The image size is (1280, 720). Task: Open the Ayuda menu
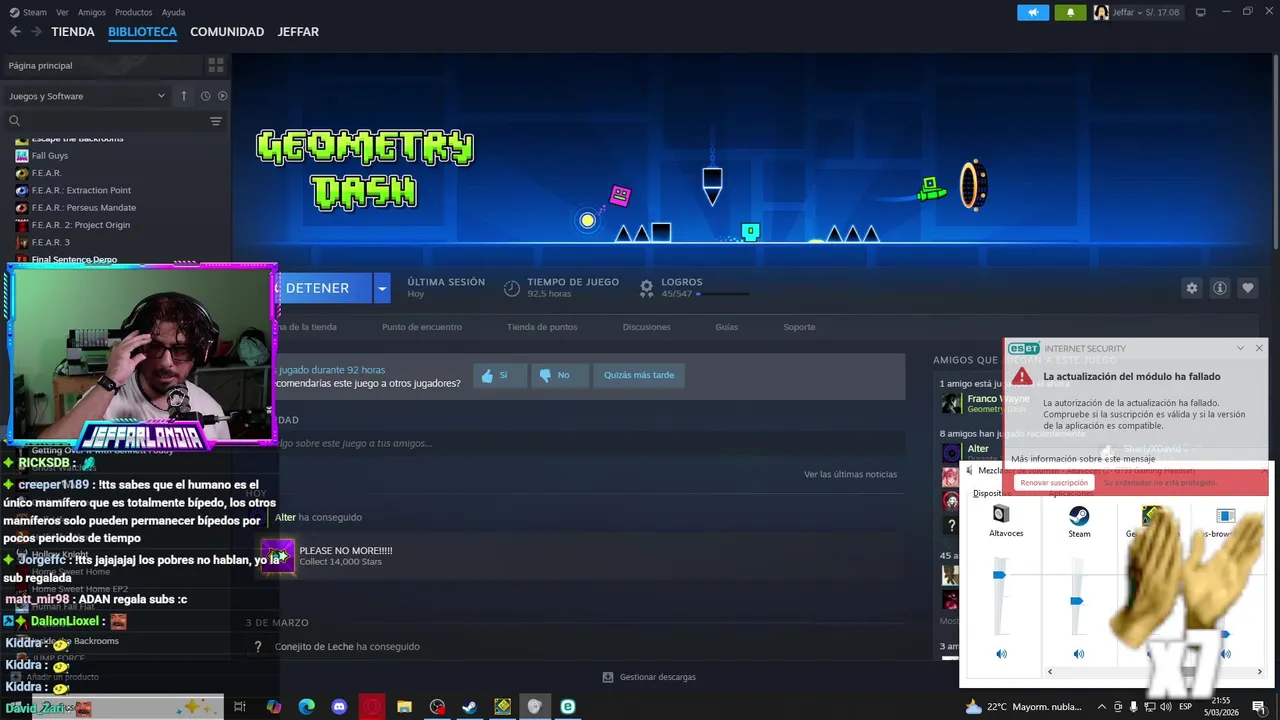tap(173, 12)
